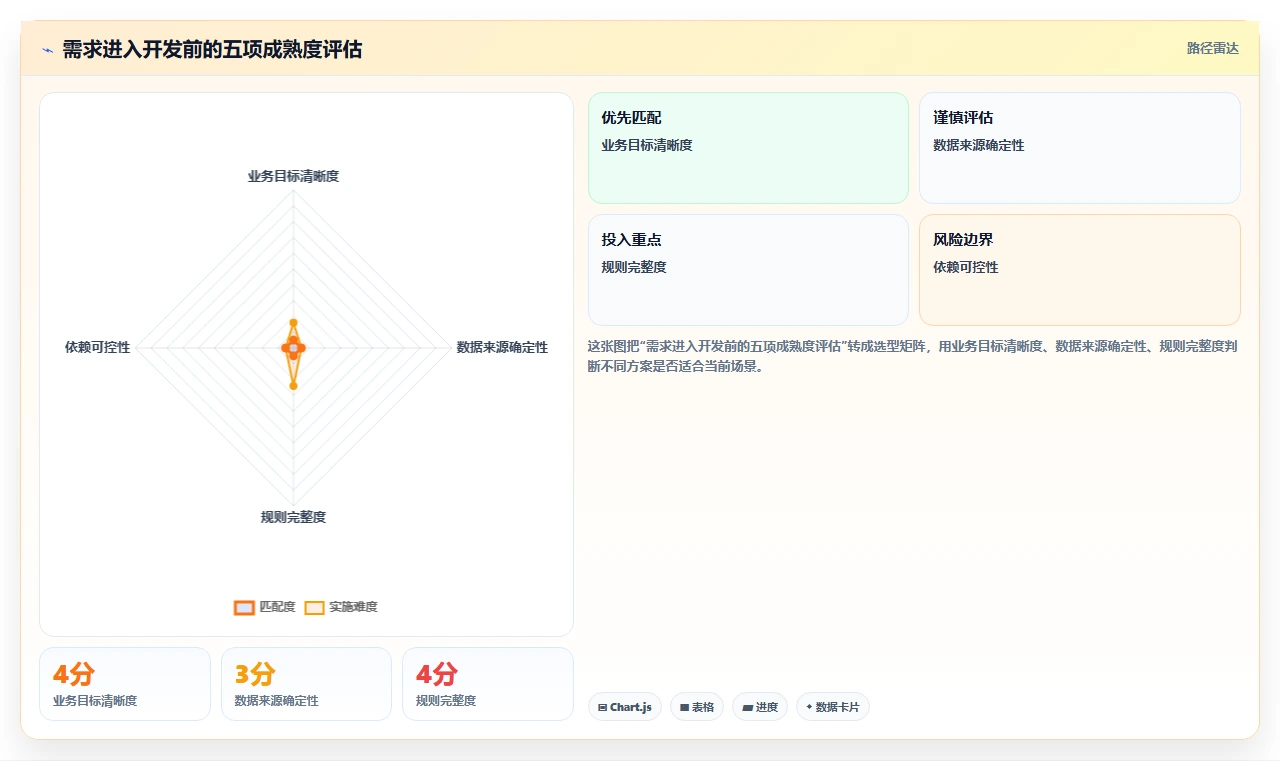
Task: Open the 风险边界 card
Action: pyautogui.click(x=1080, y=270)
